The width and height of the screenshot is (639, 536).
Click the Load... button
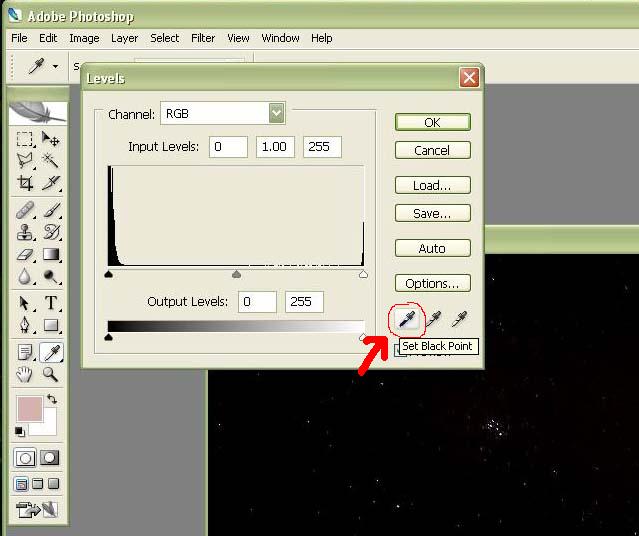click(432, 185)
